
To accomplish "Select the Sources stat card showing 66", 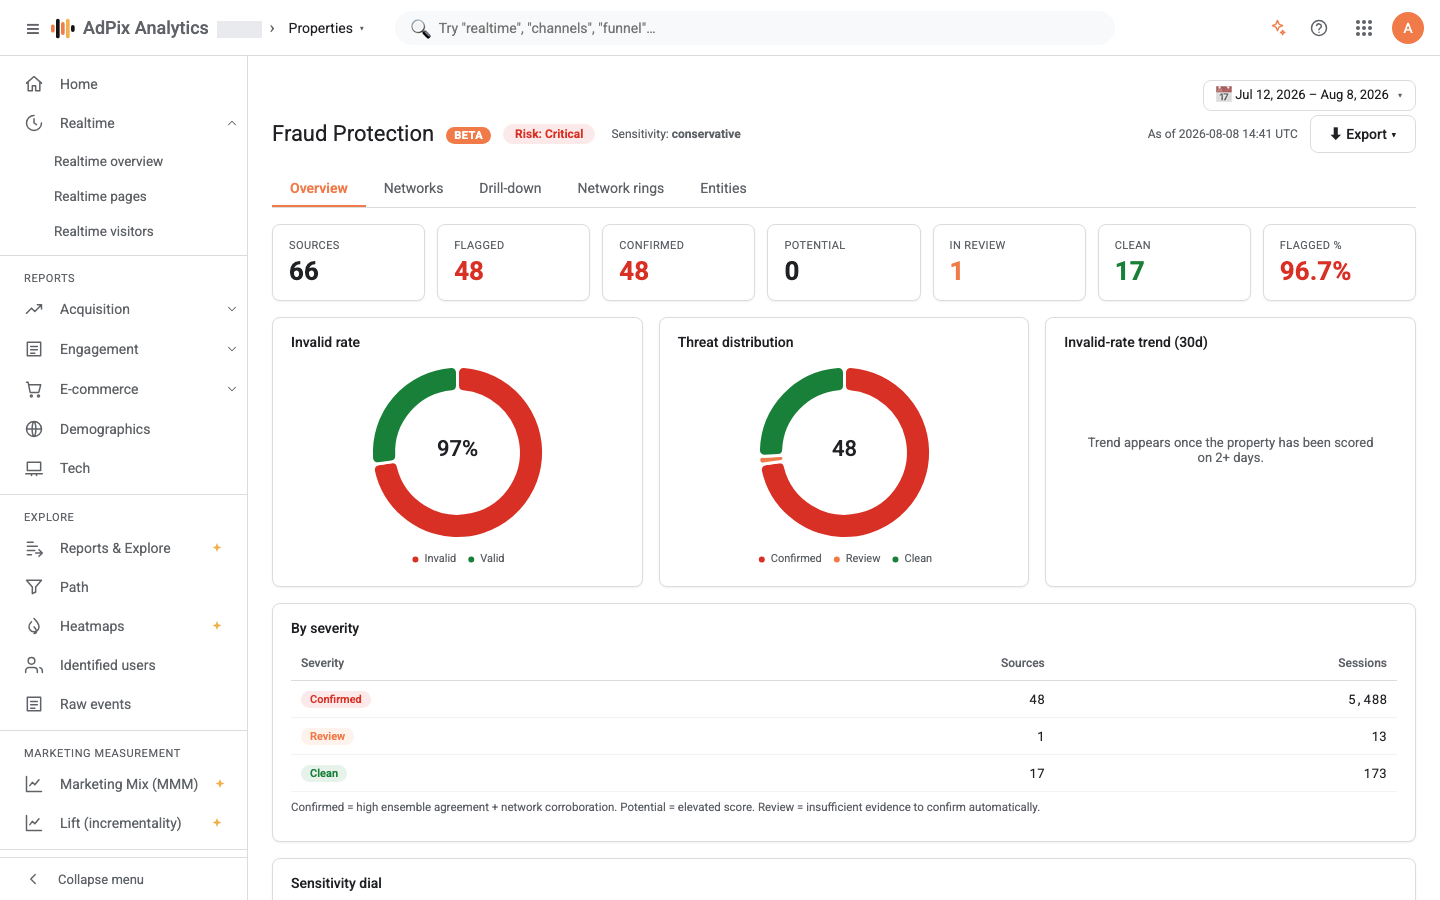I will [x=348, y=262].
